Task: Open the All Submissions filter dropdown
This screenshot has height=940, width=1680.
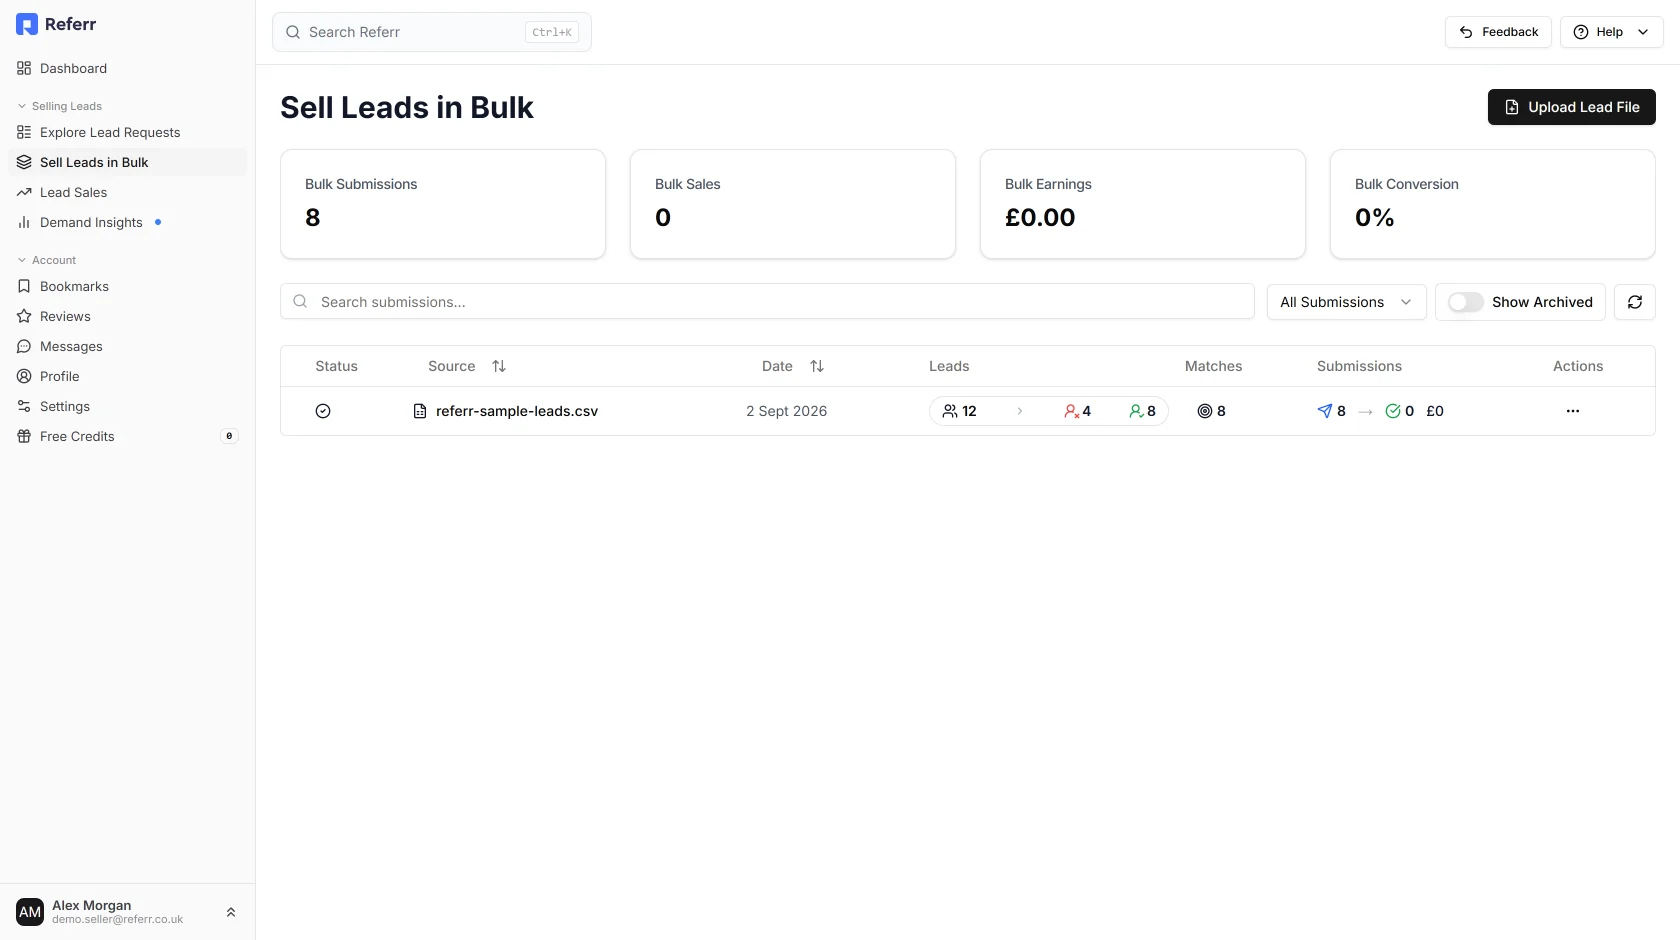Action: tap(1346, 302)
